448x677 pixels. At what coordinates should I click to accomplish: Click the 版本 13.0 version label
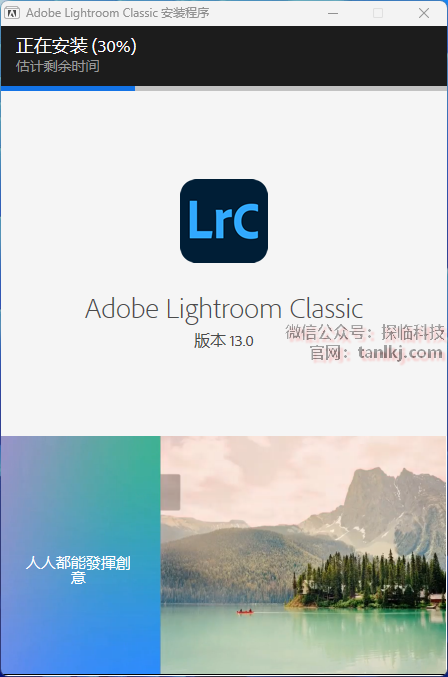point(224,341)
